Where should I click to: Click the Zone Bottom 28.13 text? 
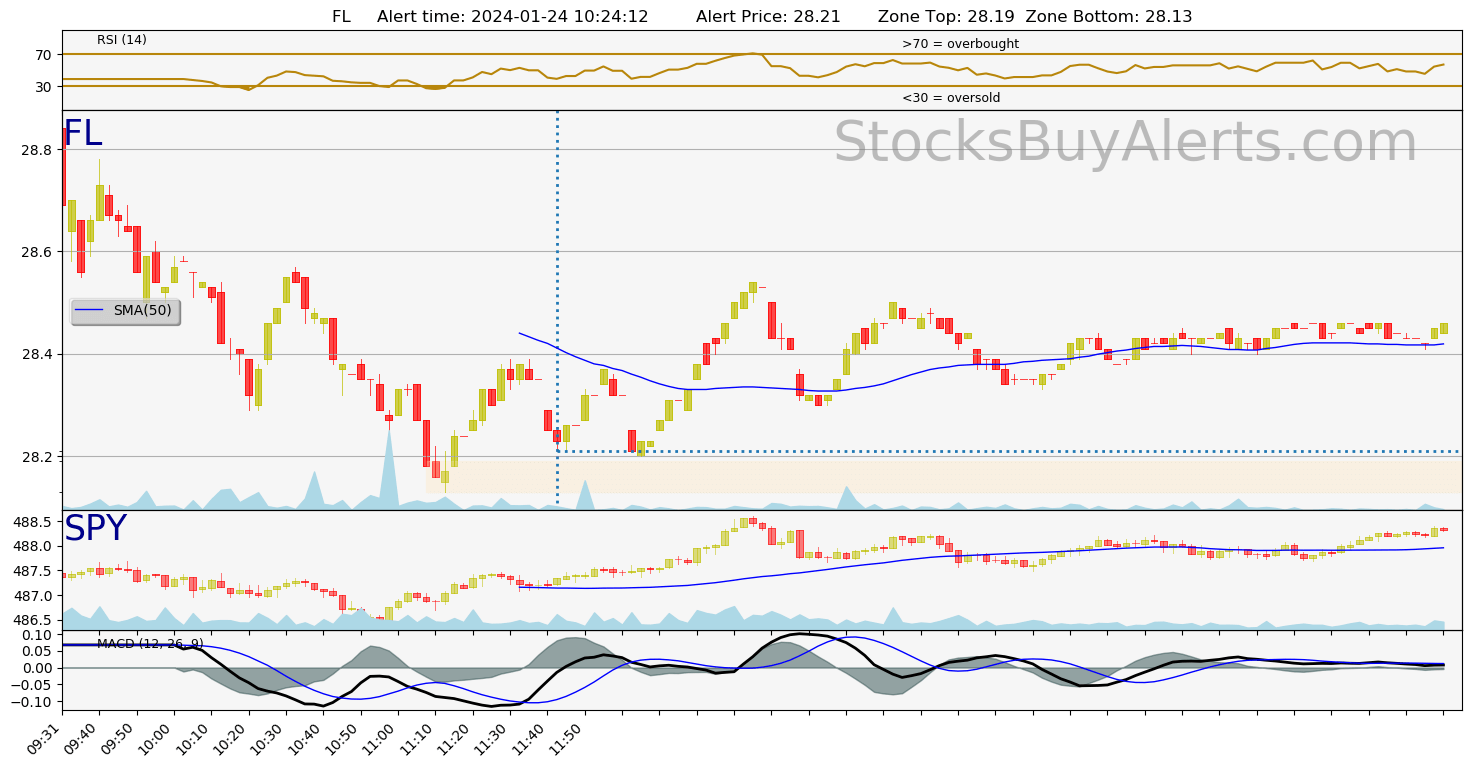1109,17
